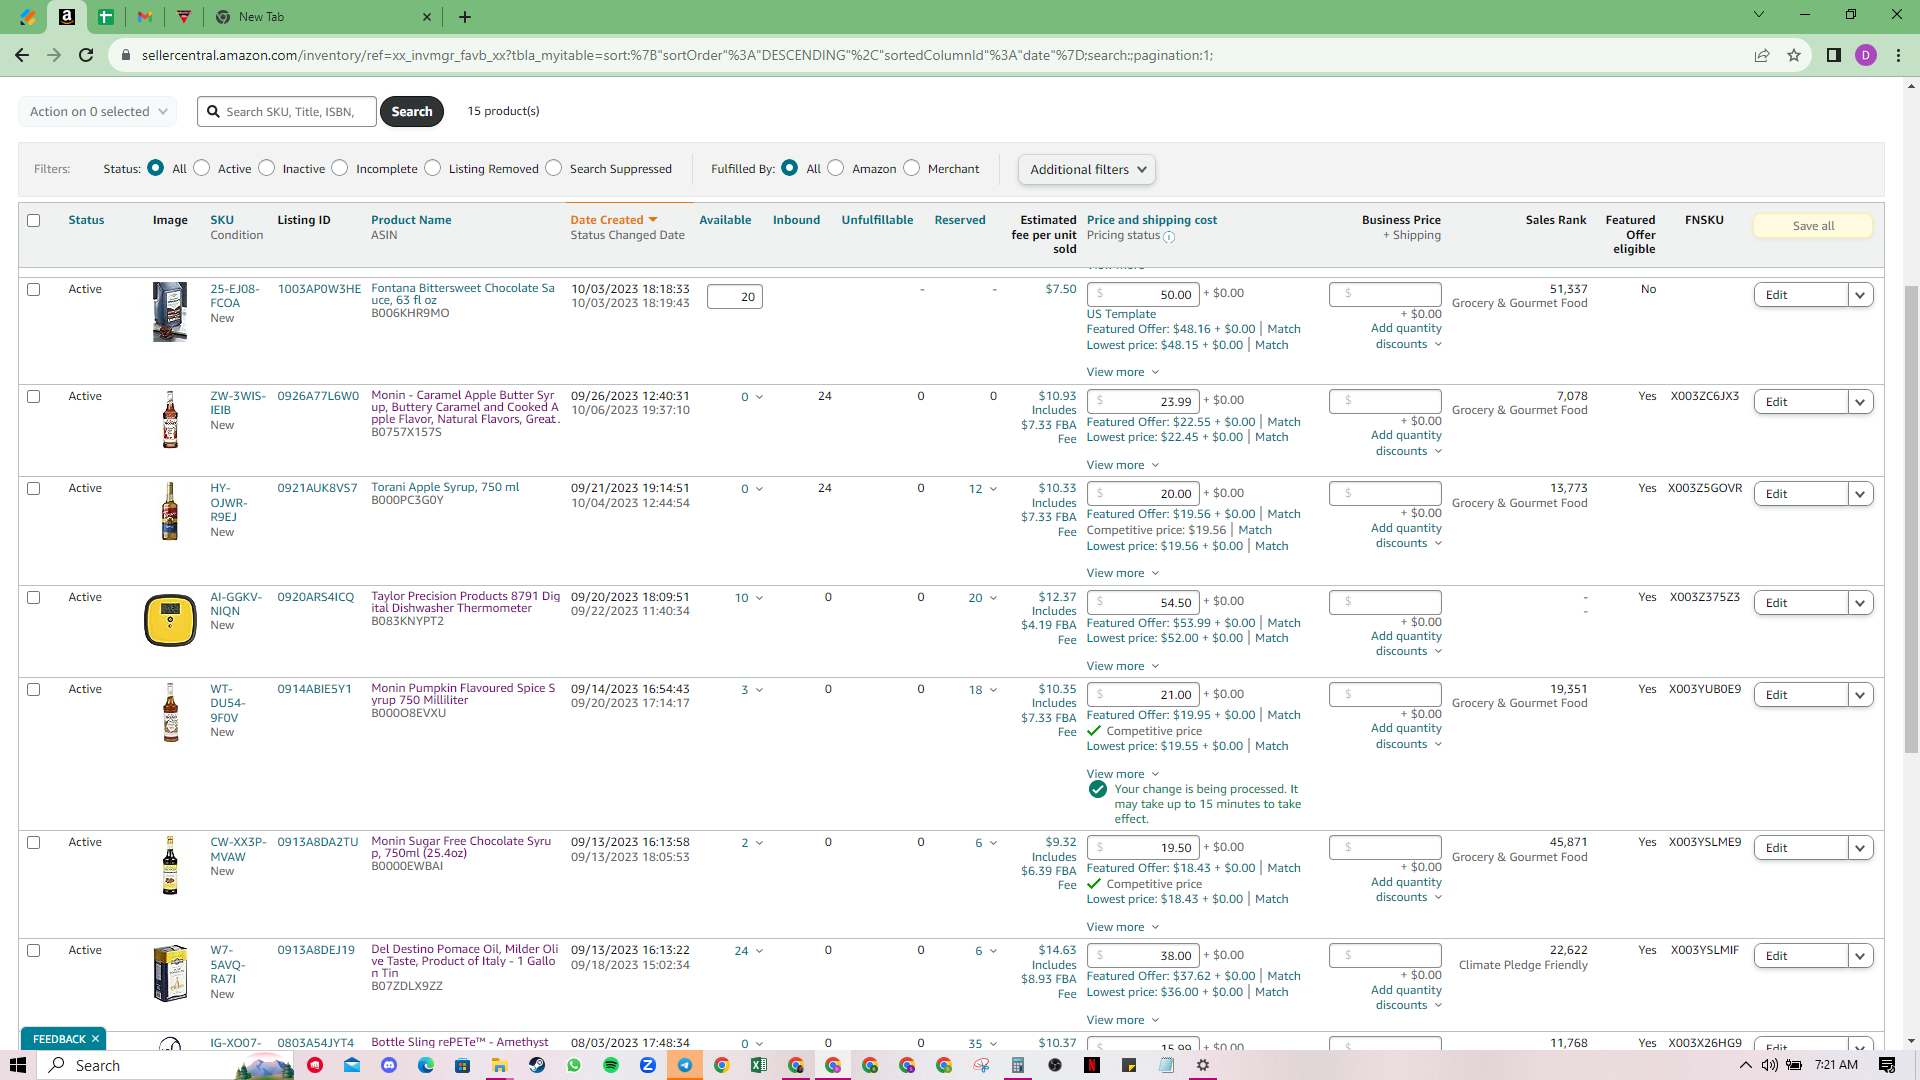The image size is (1920, 1080).
Task: Select the Incomplete status filter
Action: click(x=340, y=168)
